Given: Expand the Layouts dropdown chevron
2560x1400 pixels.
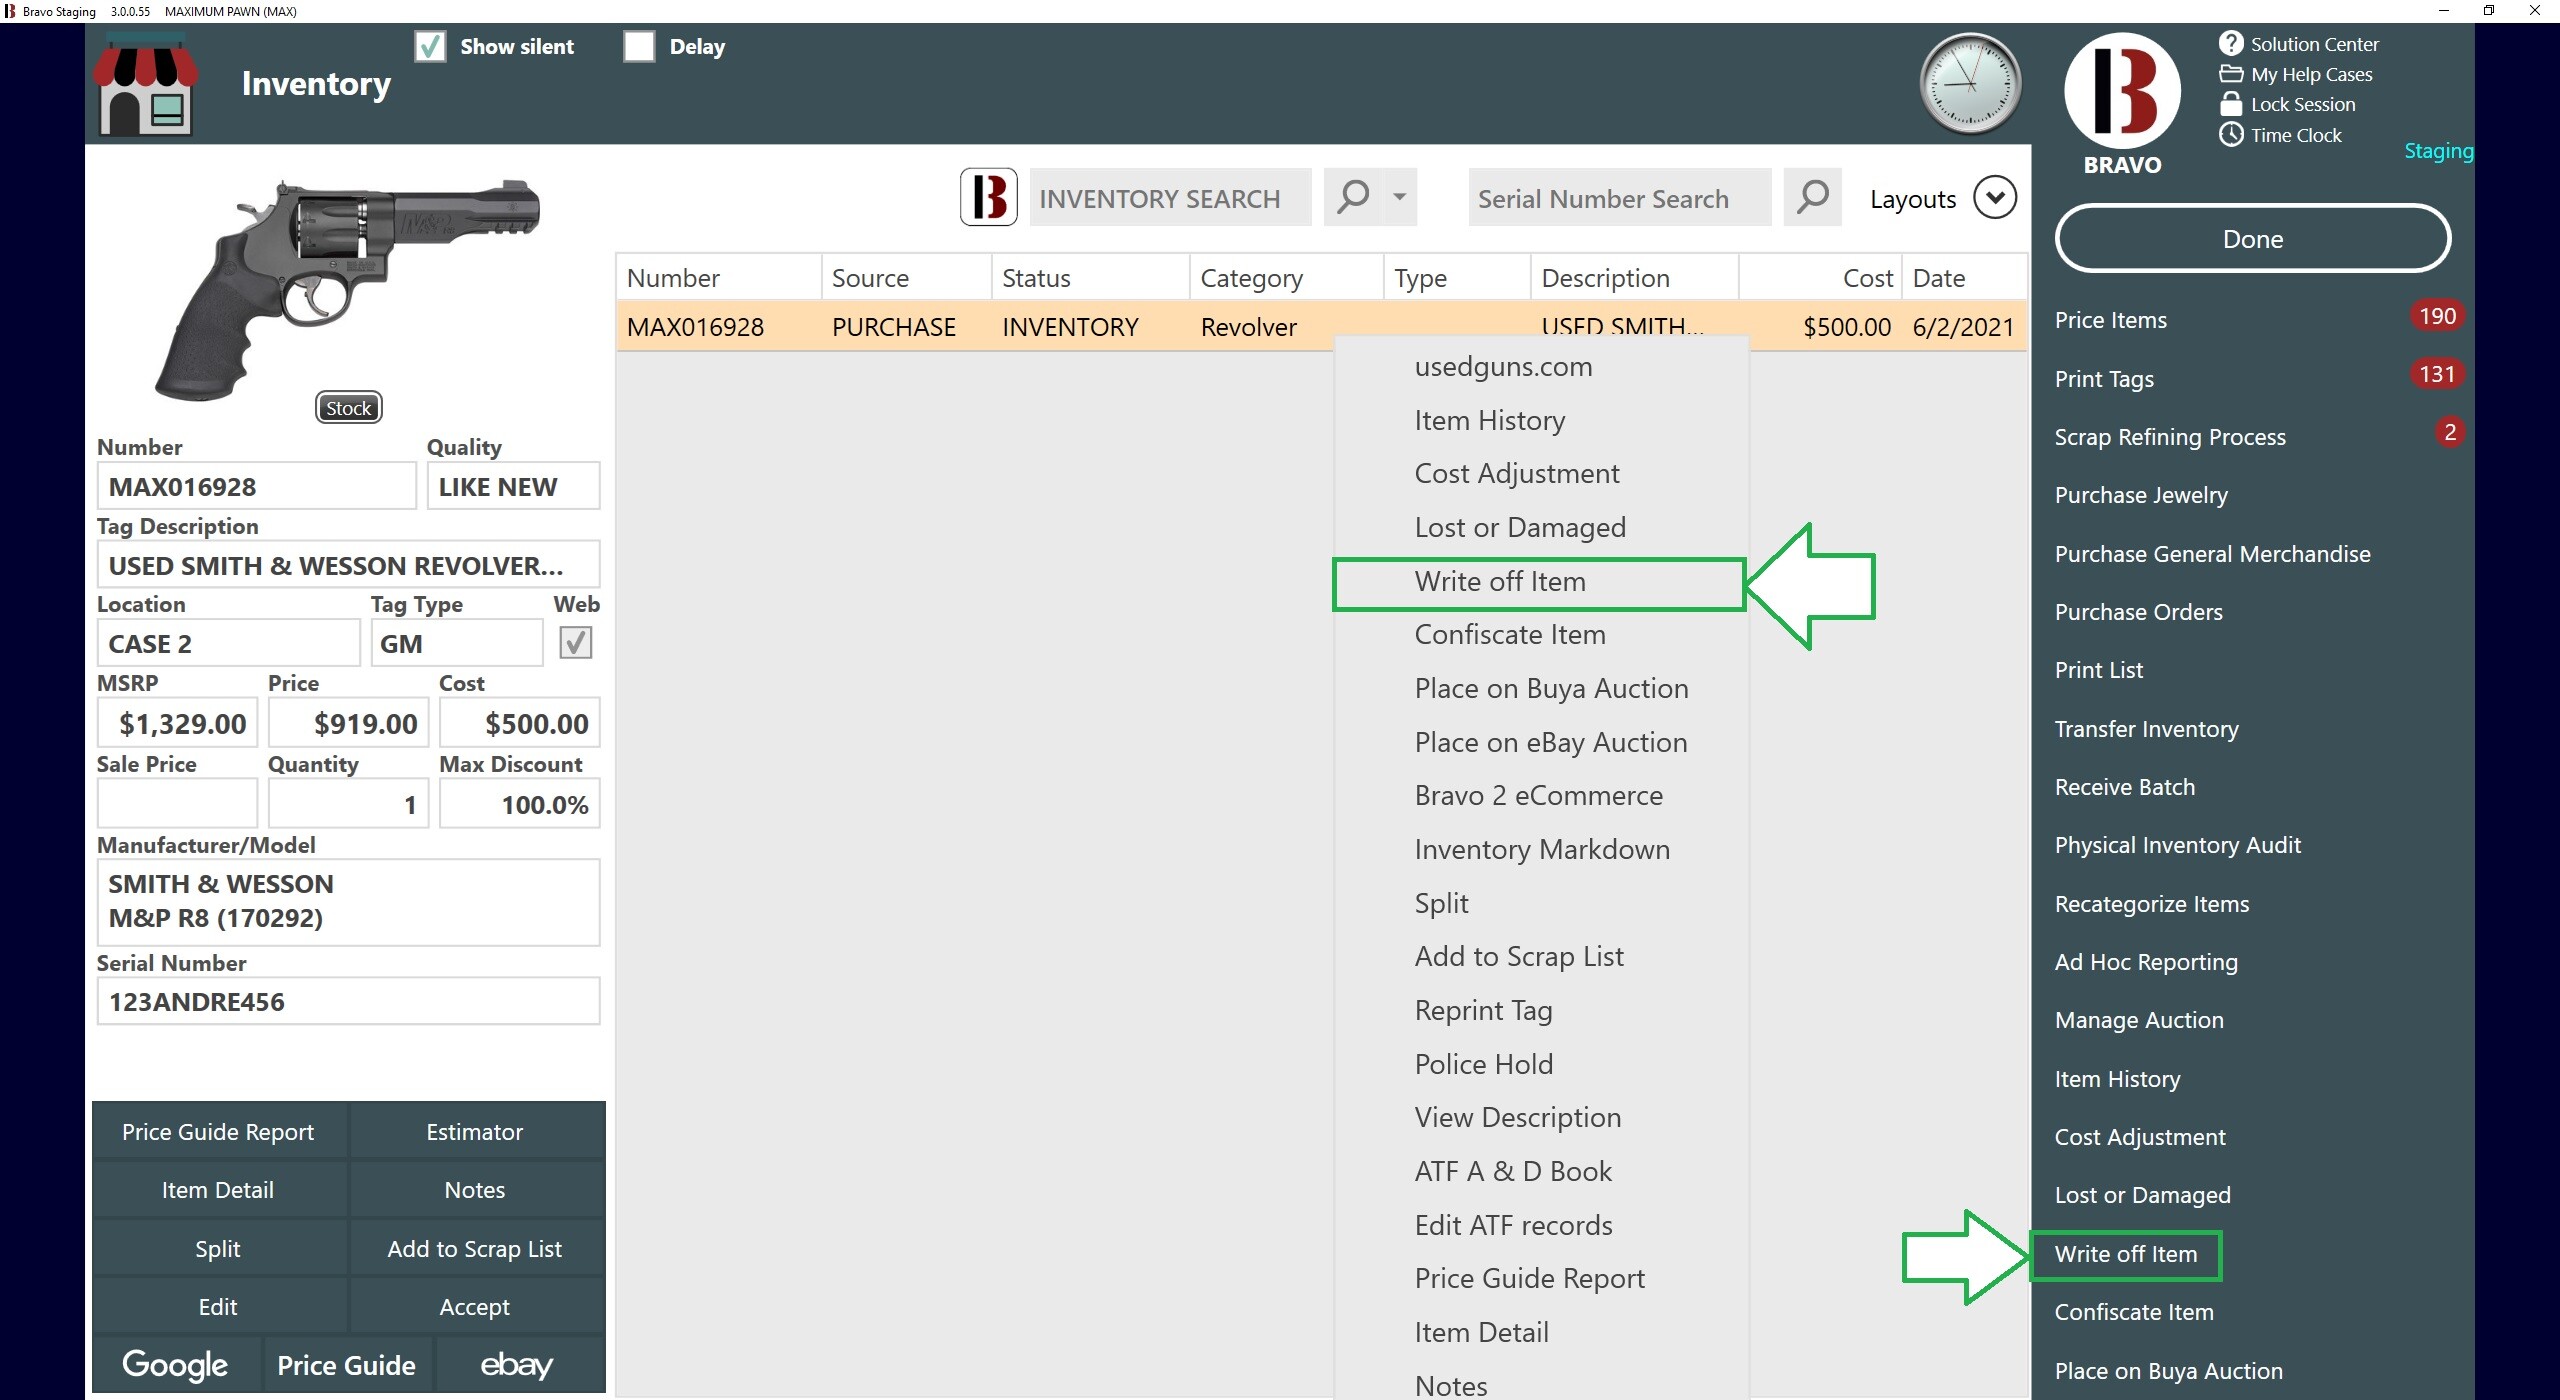Looking at the screenshot, I should [x=1994, y=197].
